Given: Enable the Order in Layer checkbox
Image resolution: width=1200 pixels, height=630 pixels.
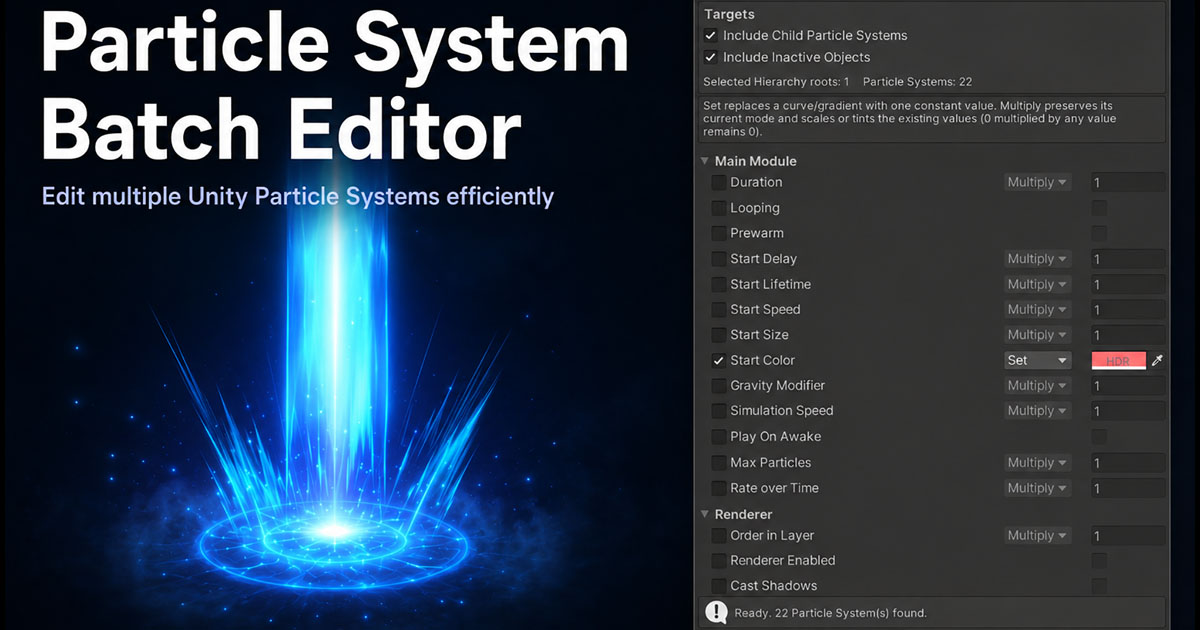Looking at the screenshot, I should click(x=719, y=535).
